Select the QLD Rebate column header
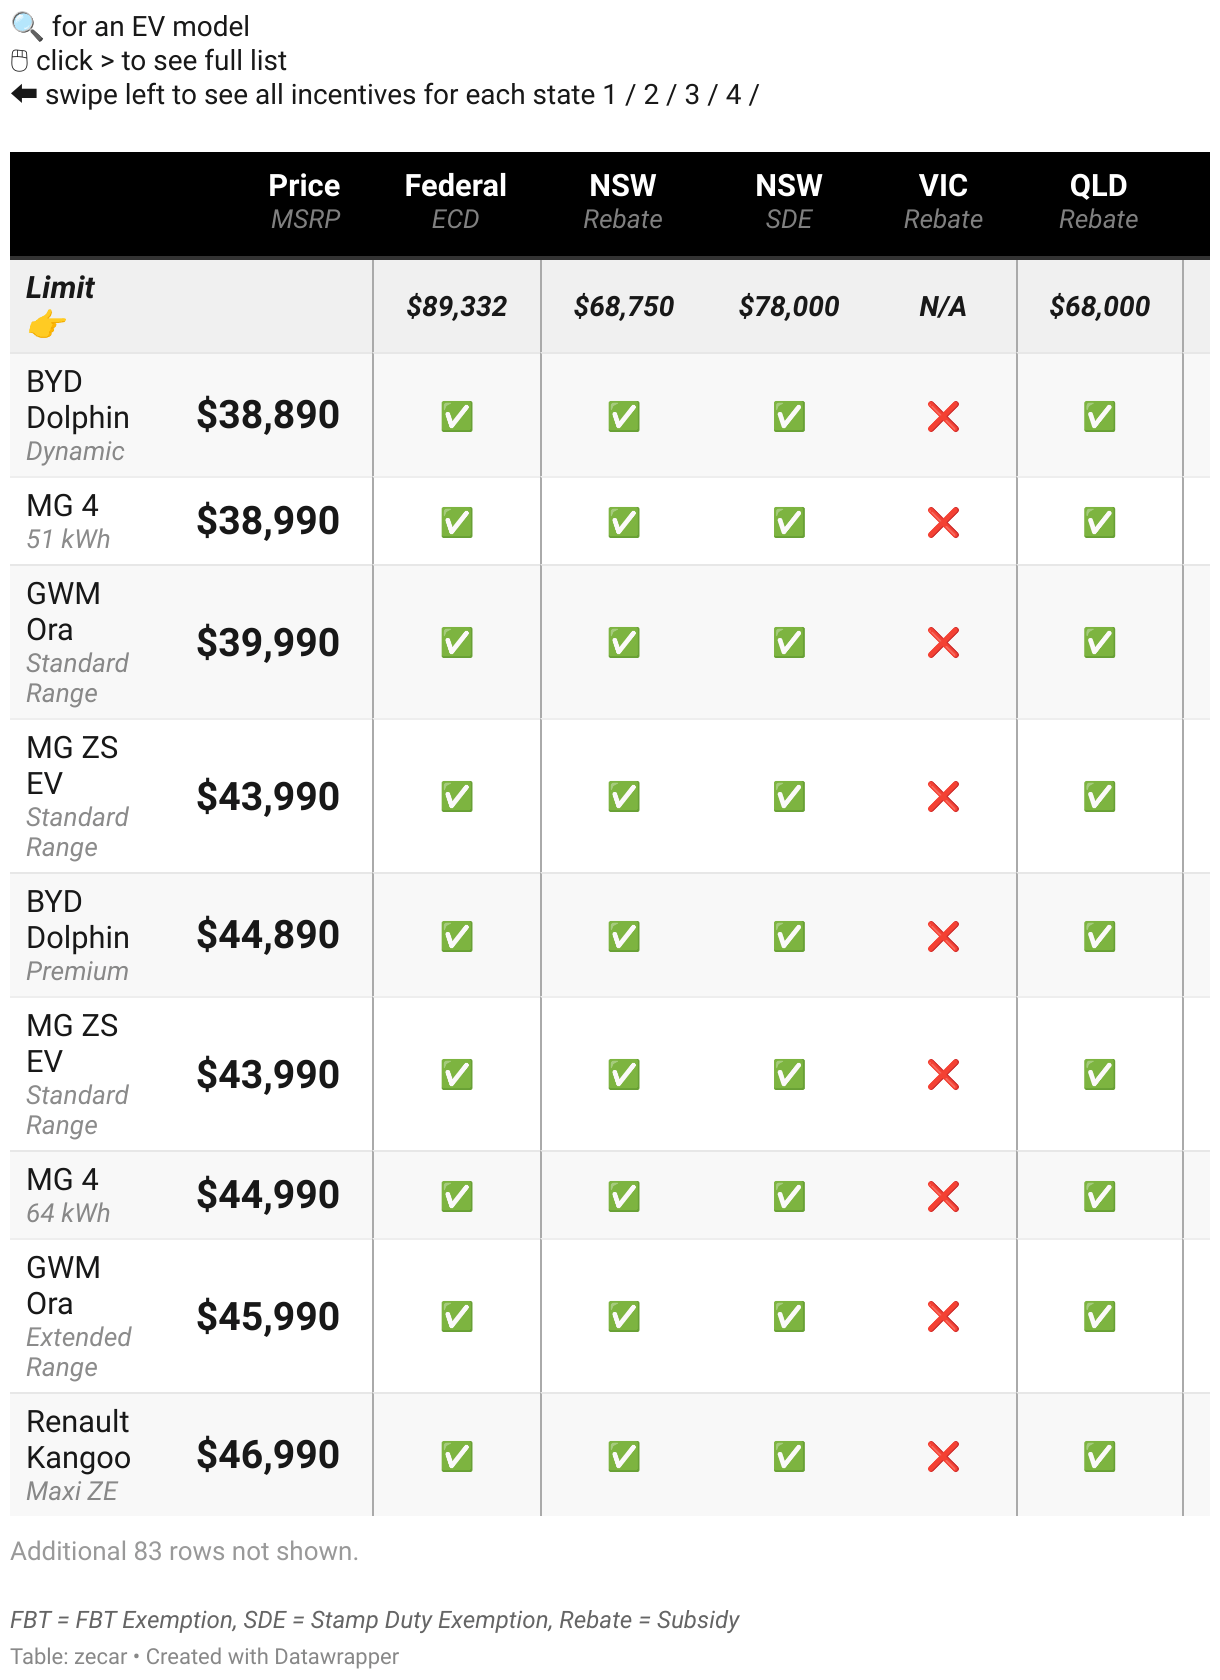Screen dimensions: 1220x1680 click(x=1098, y=201)
